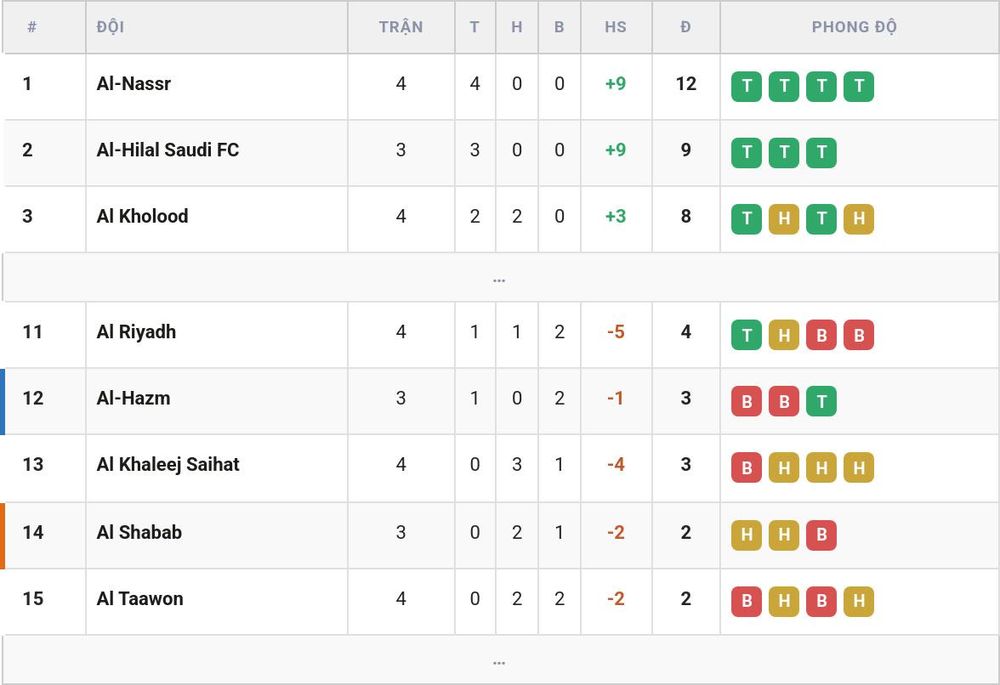The width and height of the screenshot is (1000, 685).
Task: Open the Al-Hilal Saudi FC team link
Action: point(168,150)
